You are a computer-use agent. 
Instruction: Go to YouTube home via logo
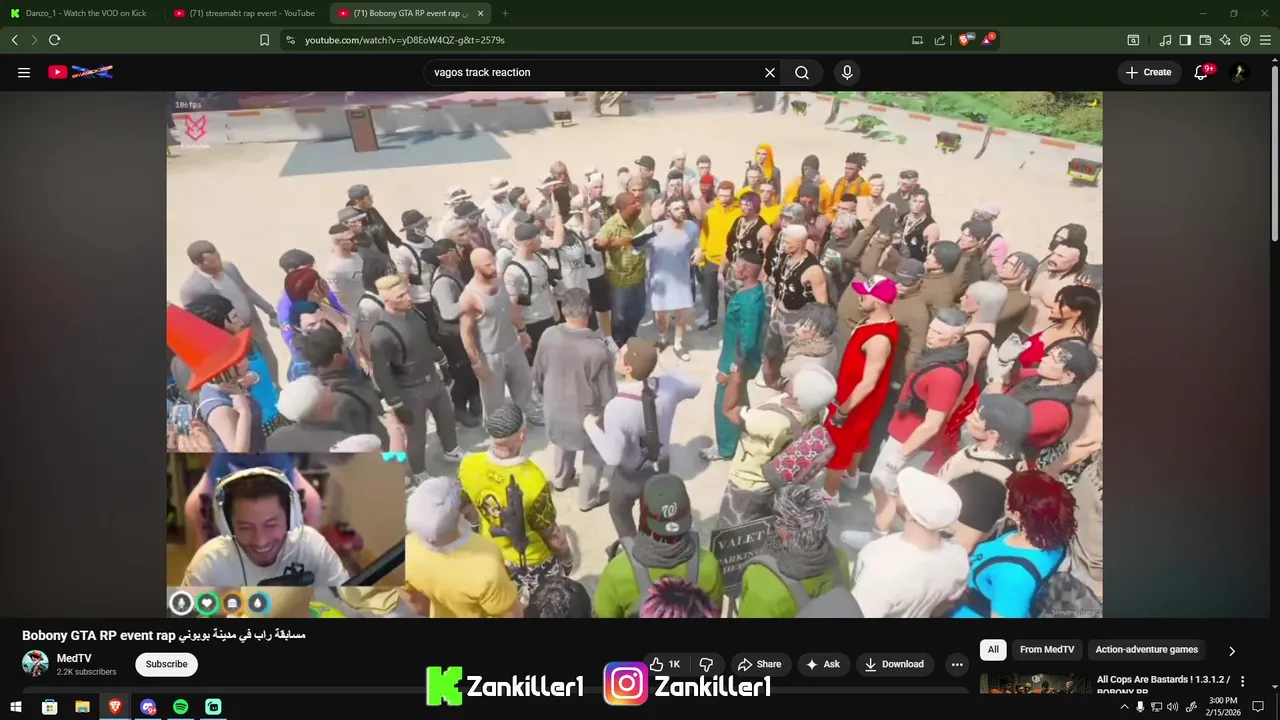pos(80,72)
